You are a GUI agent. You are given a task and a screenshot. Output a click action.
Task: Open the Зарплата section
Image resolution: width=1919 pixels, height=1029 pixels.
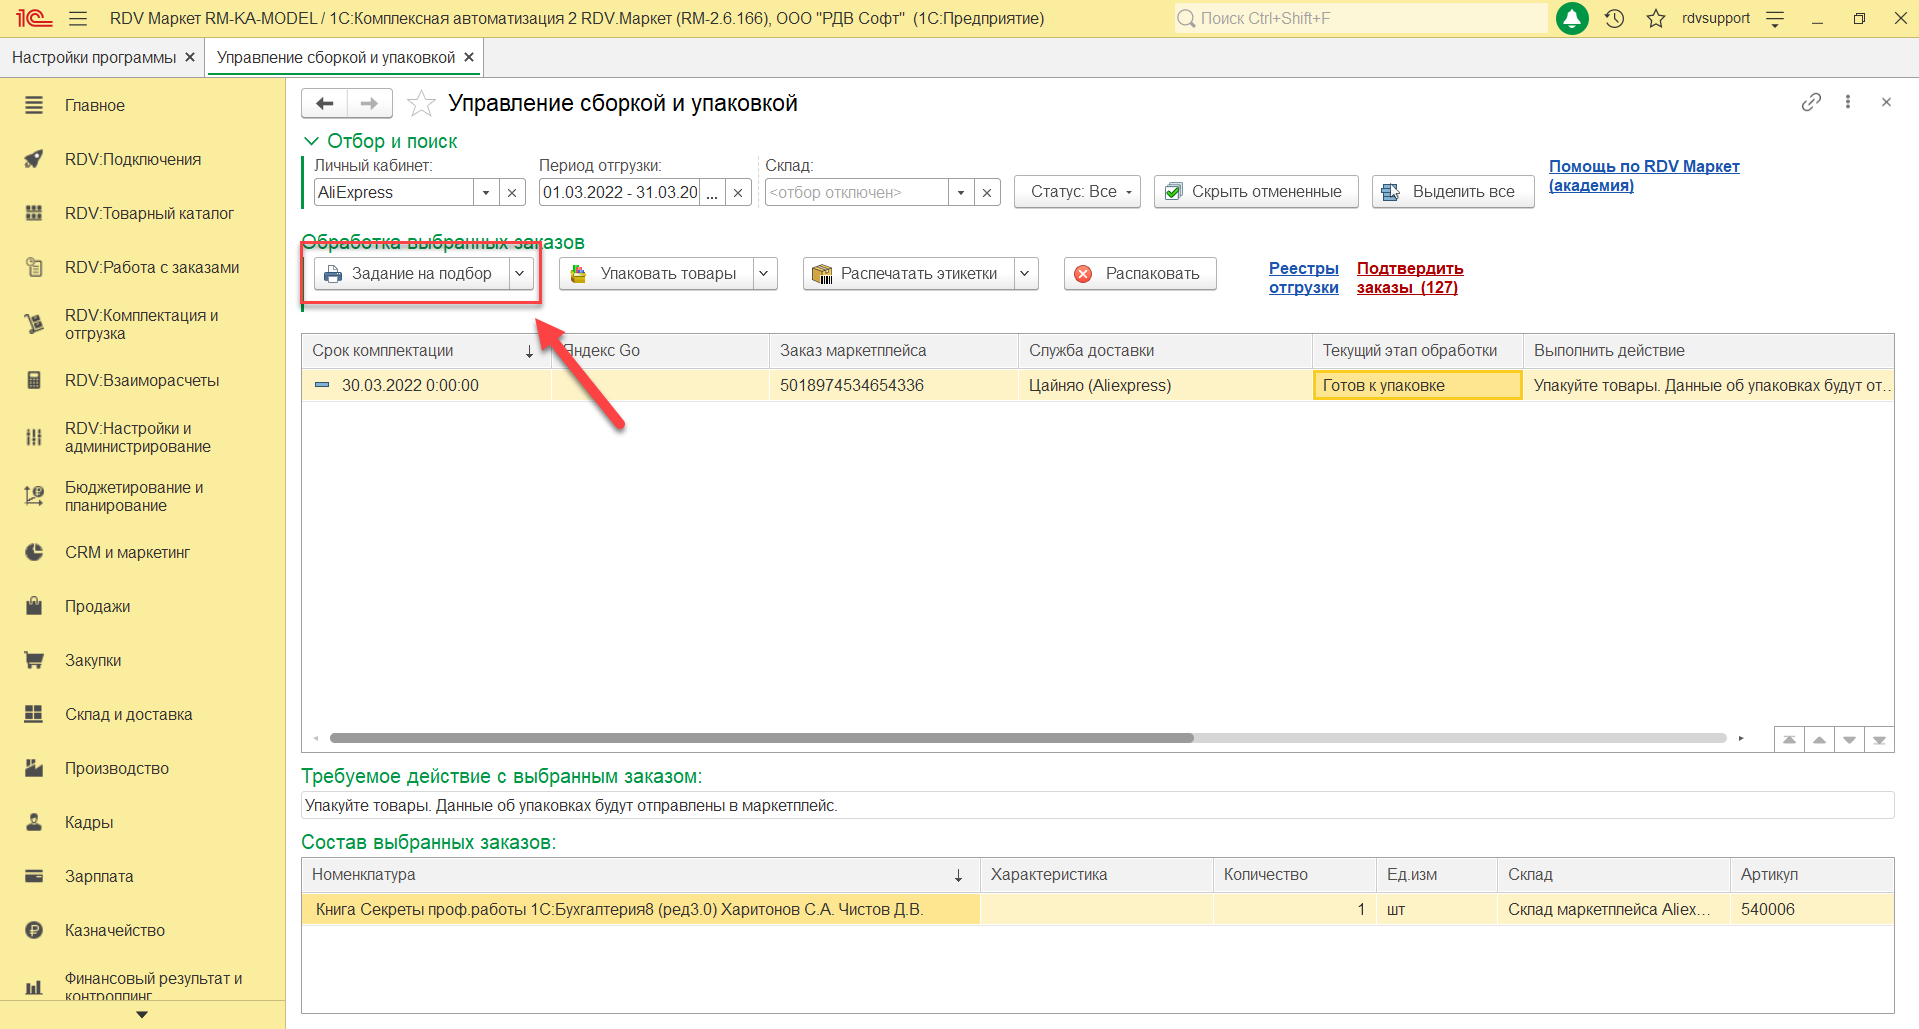142,876
